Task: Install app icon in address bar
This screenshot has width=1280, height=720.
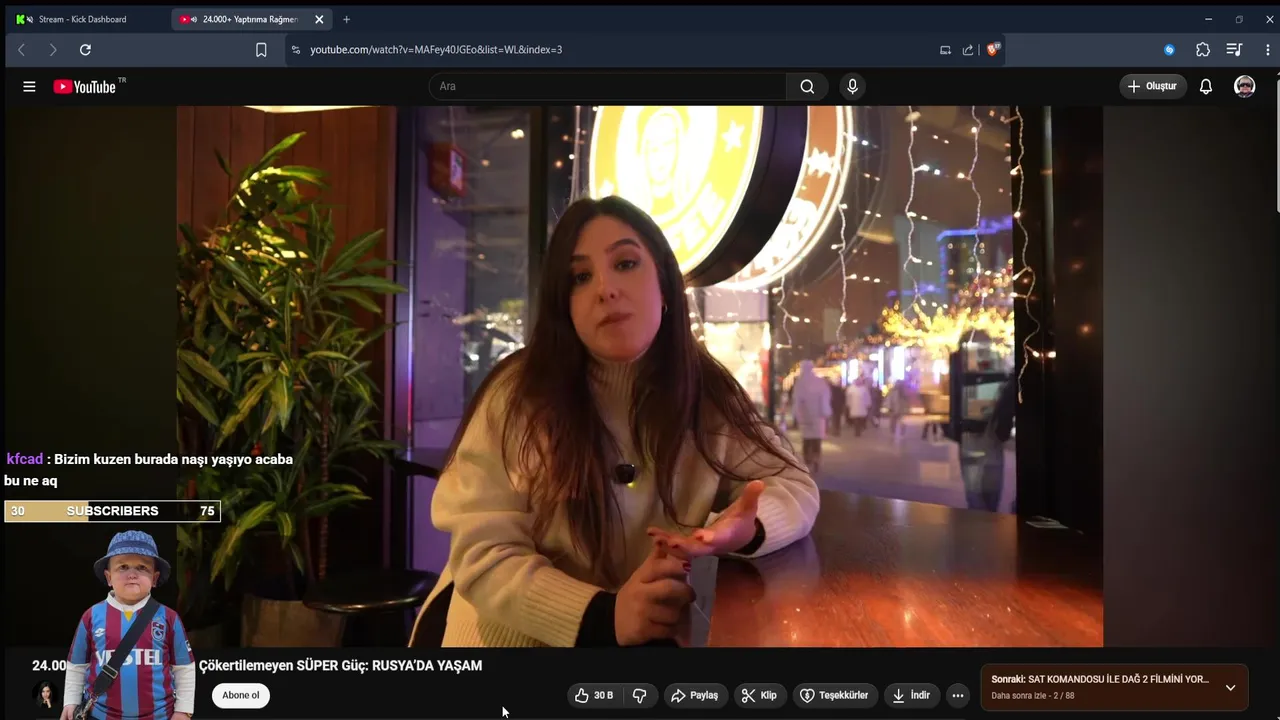Action: (x=945, y=49)
